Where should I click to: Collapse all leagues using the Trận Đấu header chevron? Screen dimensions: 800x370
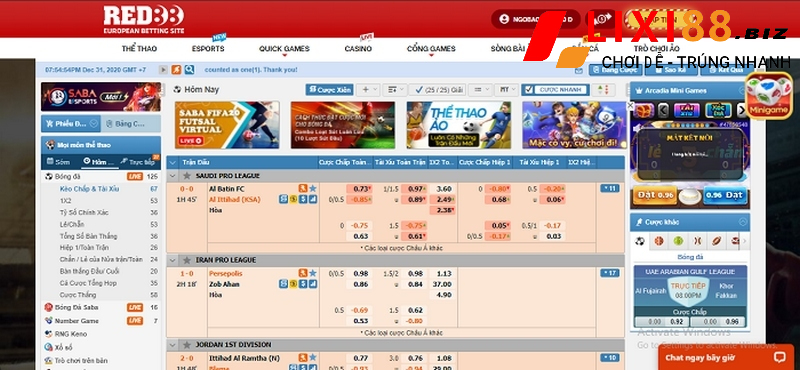coord(173,162)
